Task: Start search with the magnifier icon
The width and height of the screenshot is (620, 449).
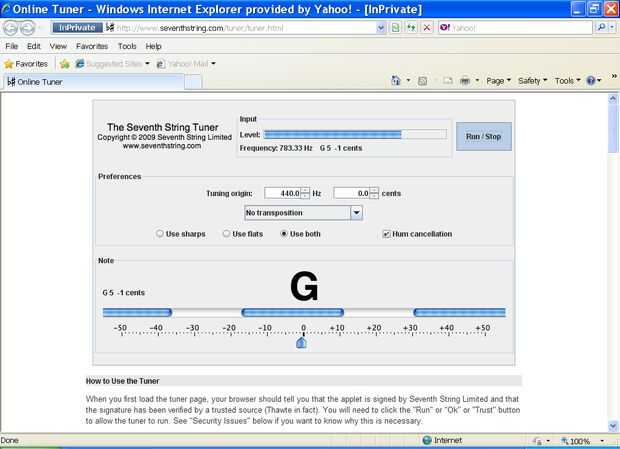Action: tap(601, 28)
